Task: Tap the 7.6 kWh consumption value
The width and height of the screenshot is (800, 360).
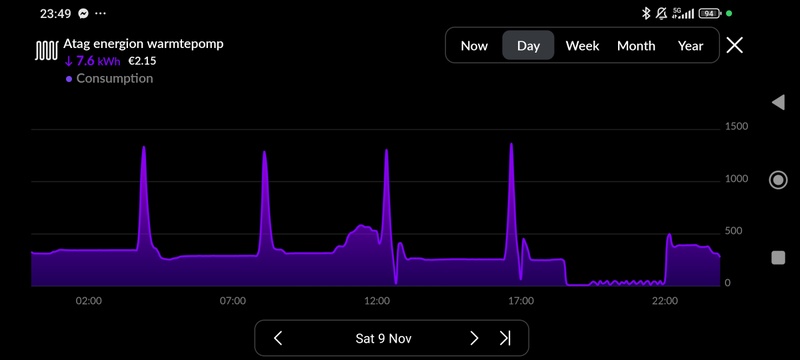Action: click(x=93, y=61)
